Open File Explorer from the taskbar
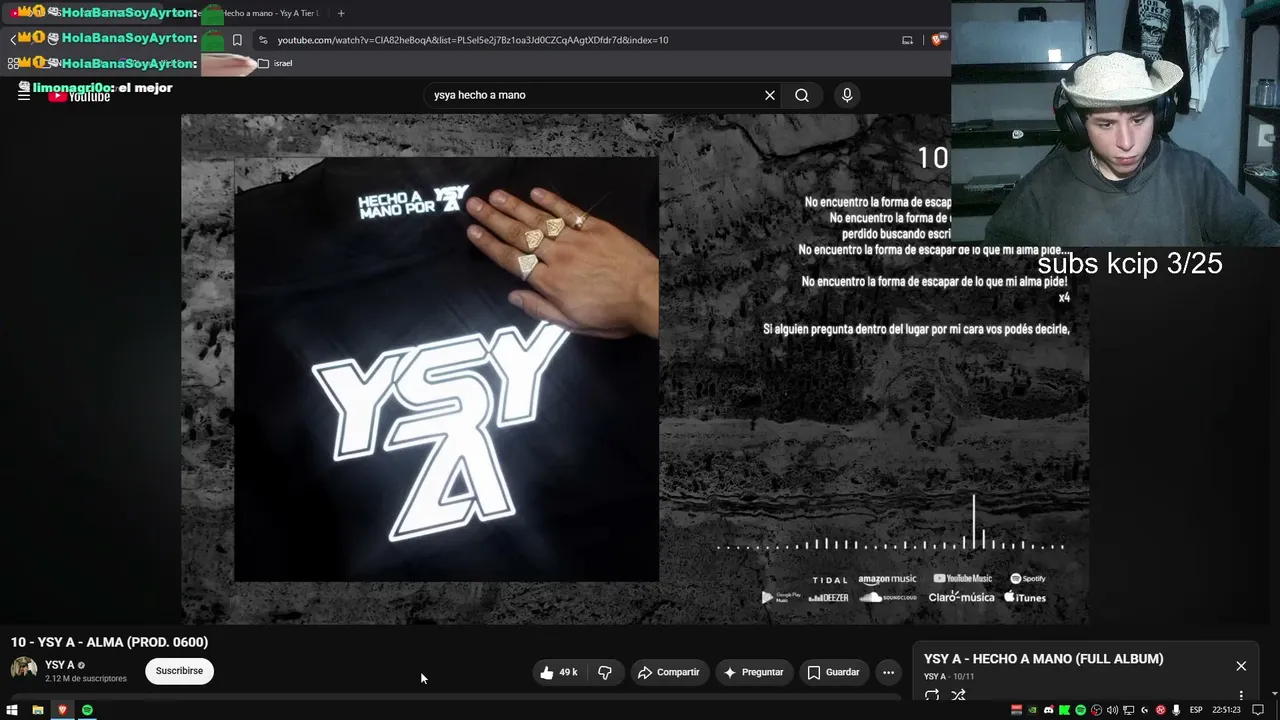The image size is (1280, 720). (38, 710)
